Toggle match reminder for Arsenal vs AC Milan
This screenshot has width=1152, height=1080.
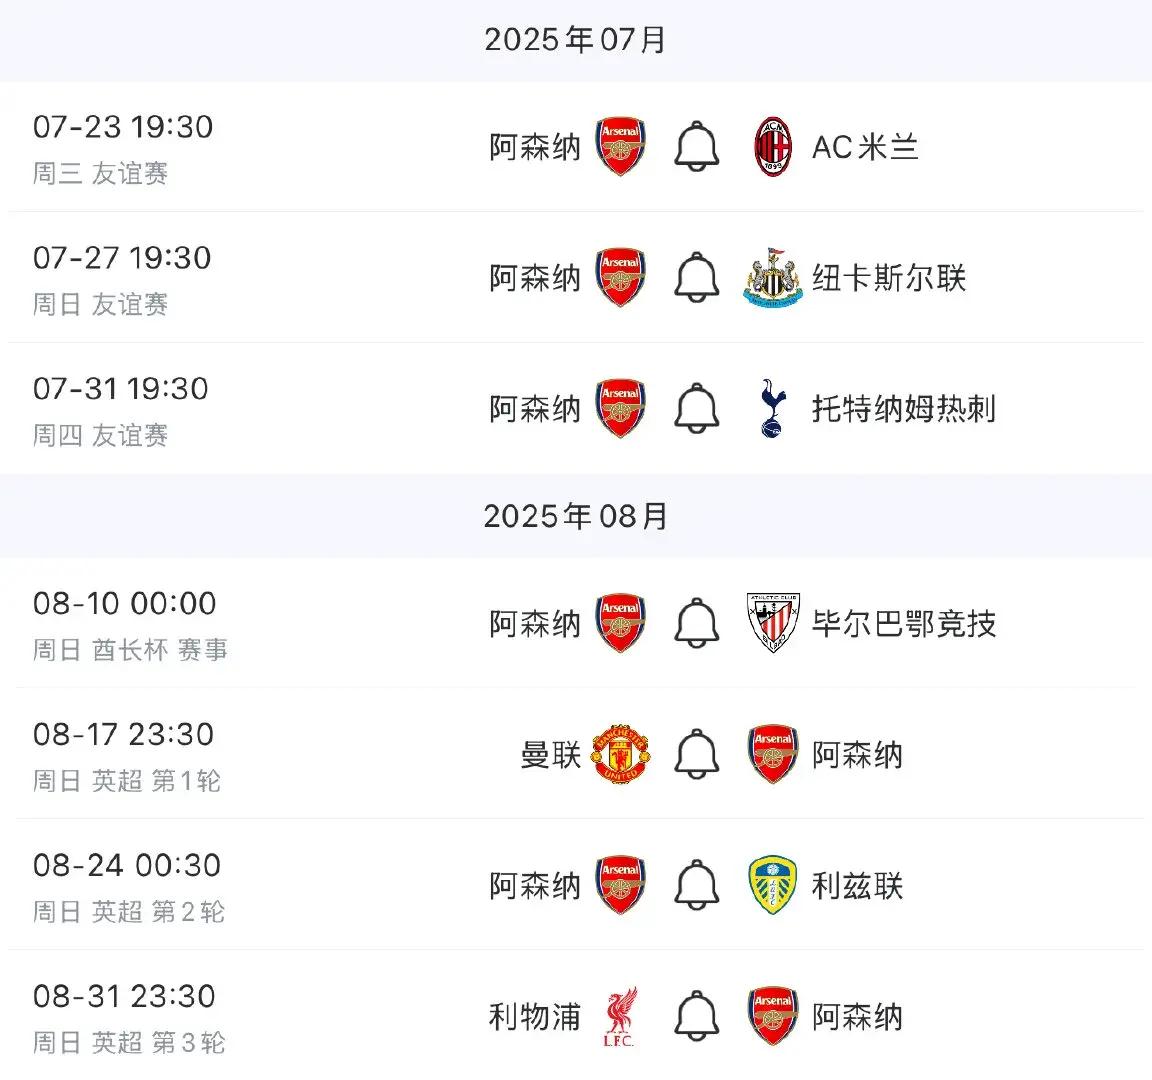[x=696, y=146]
